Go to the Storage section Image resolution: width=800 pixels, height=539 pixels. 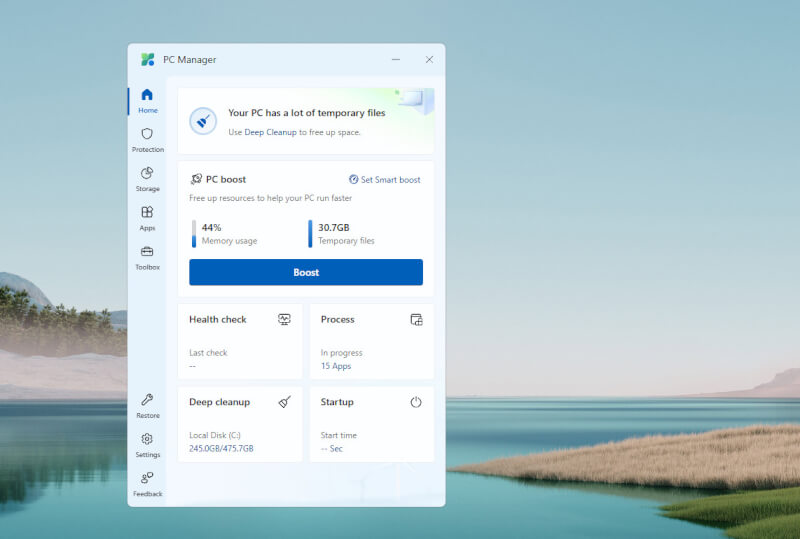pos(147,178)
